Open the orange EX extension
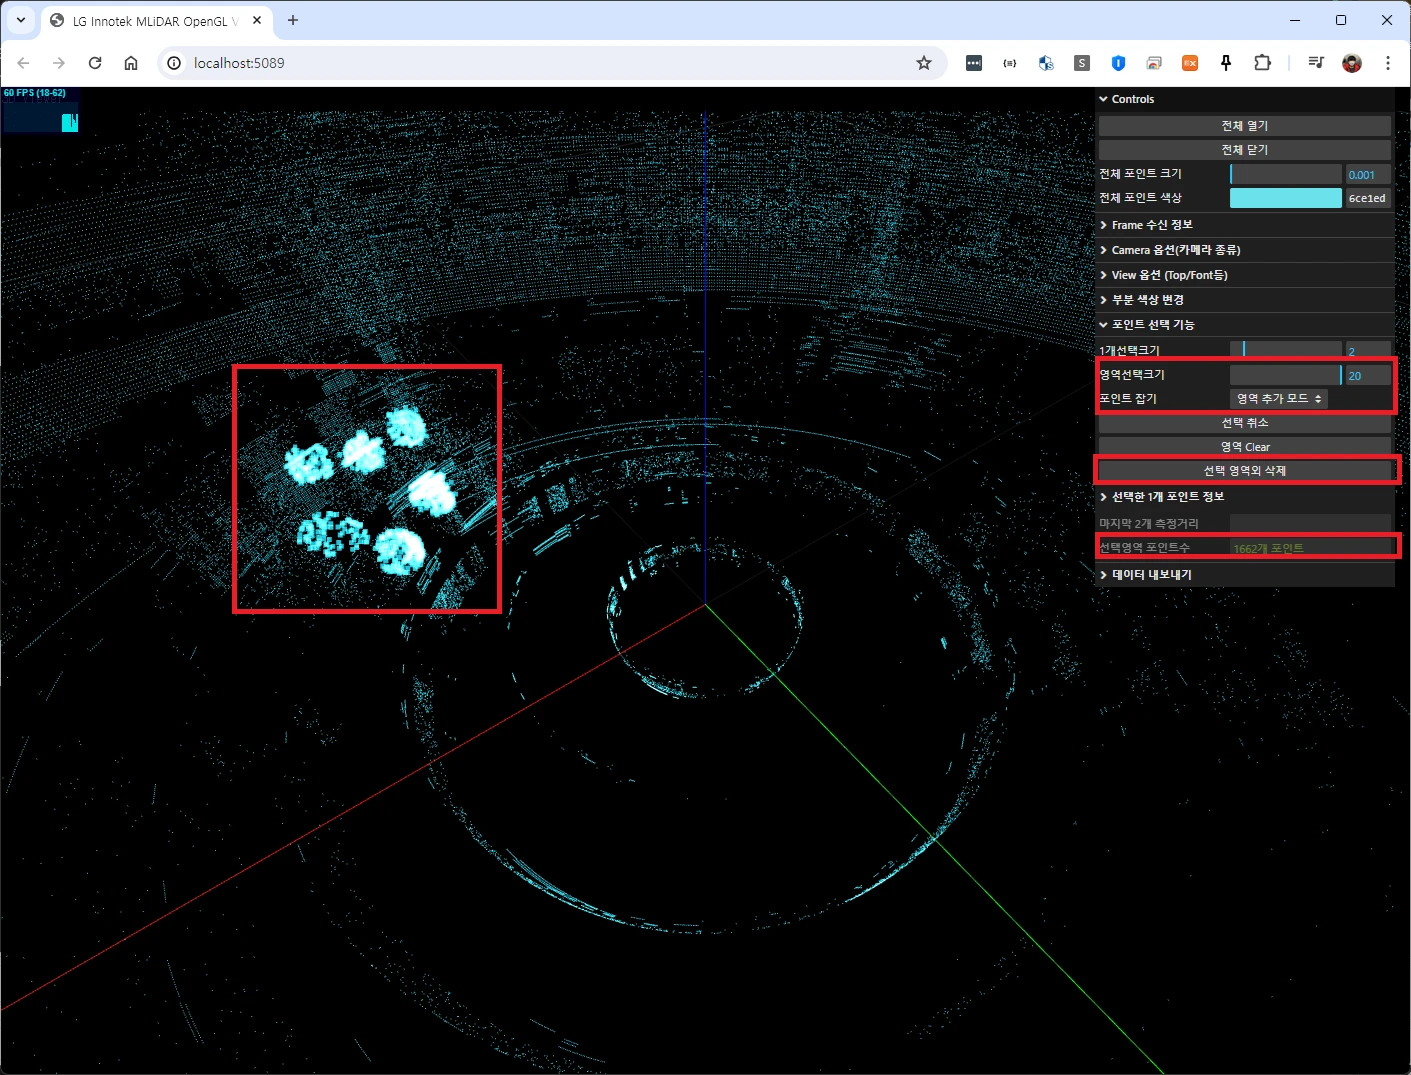 coord(1190,63)
